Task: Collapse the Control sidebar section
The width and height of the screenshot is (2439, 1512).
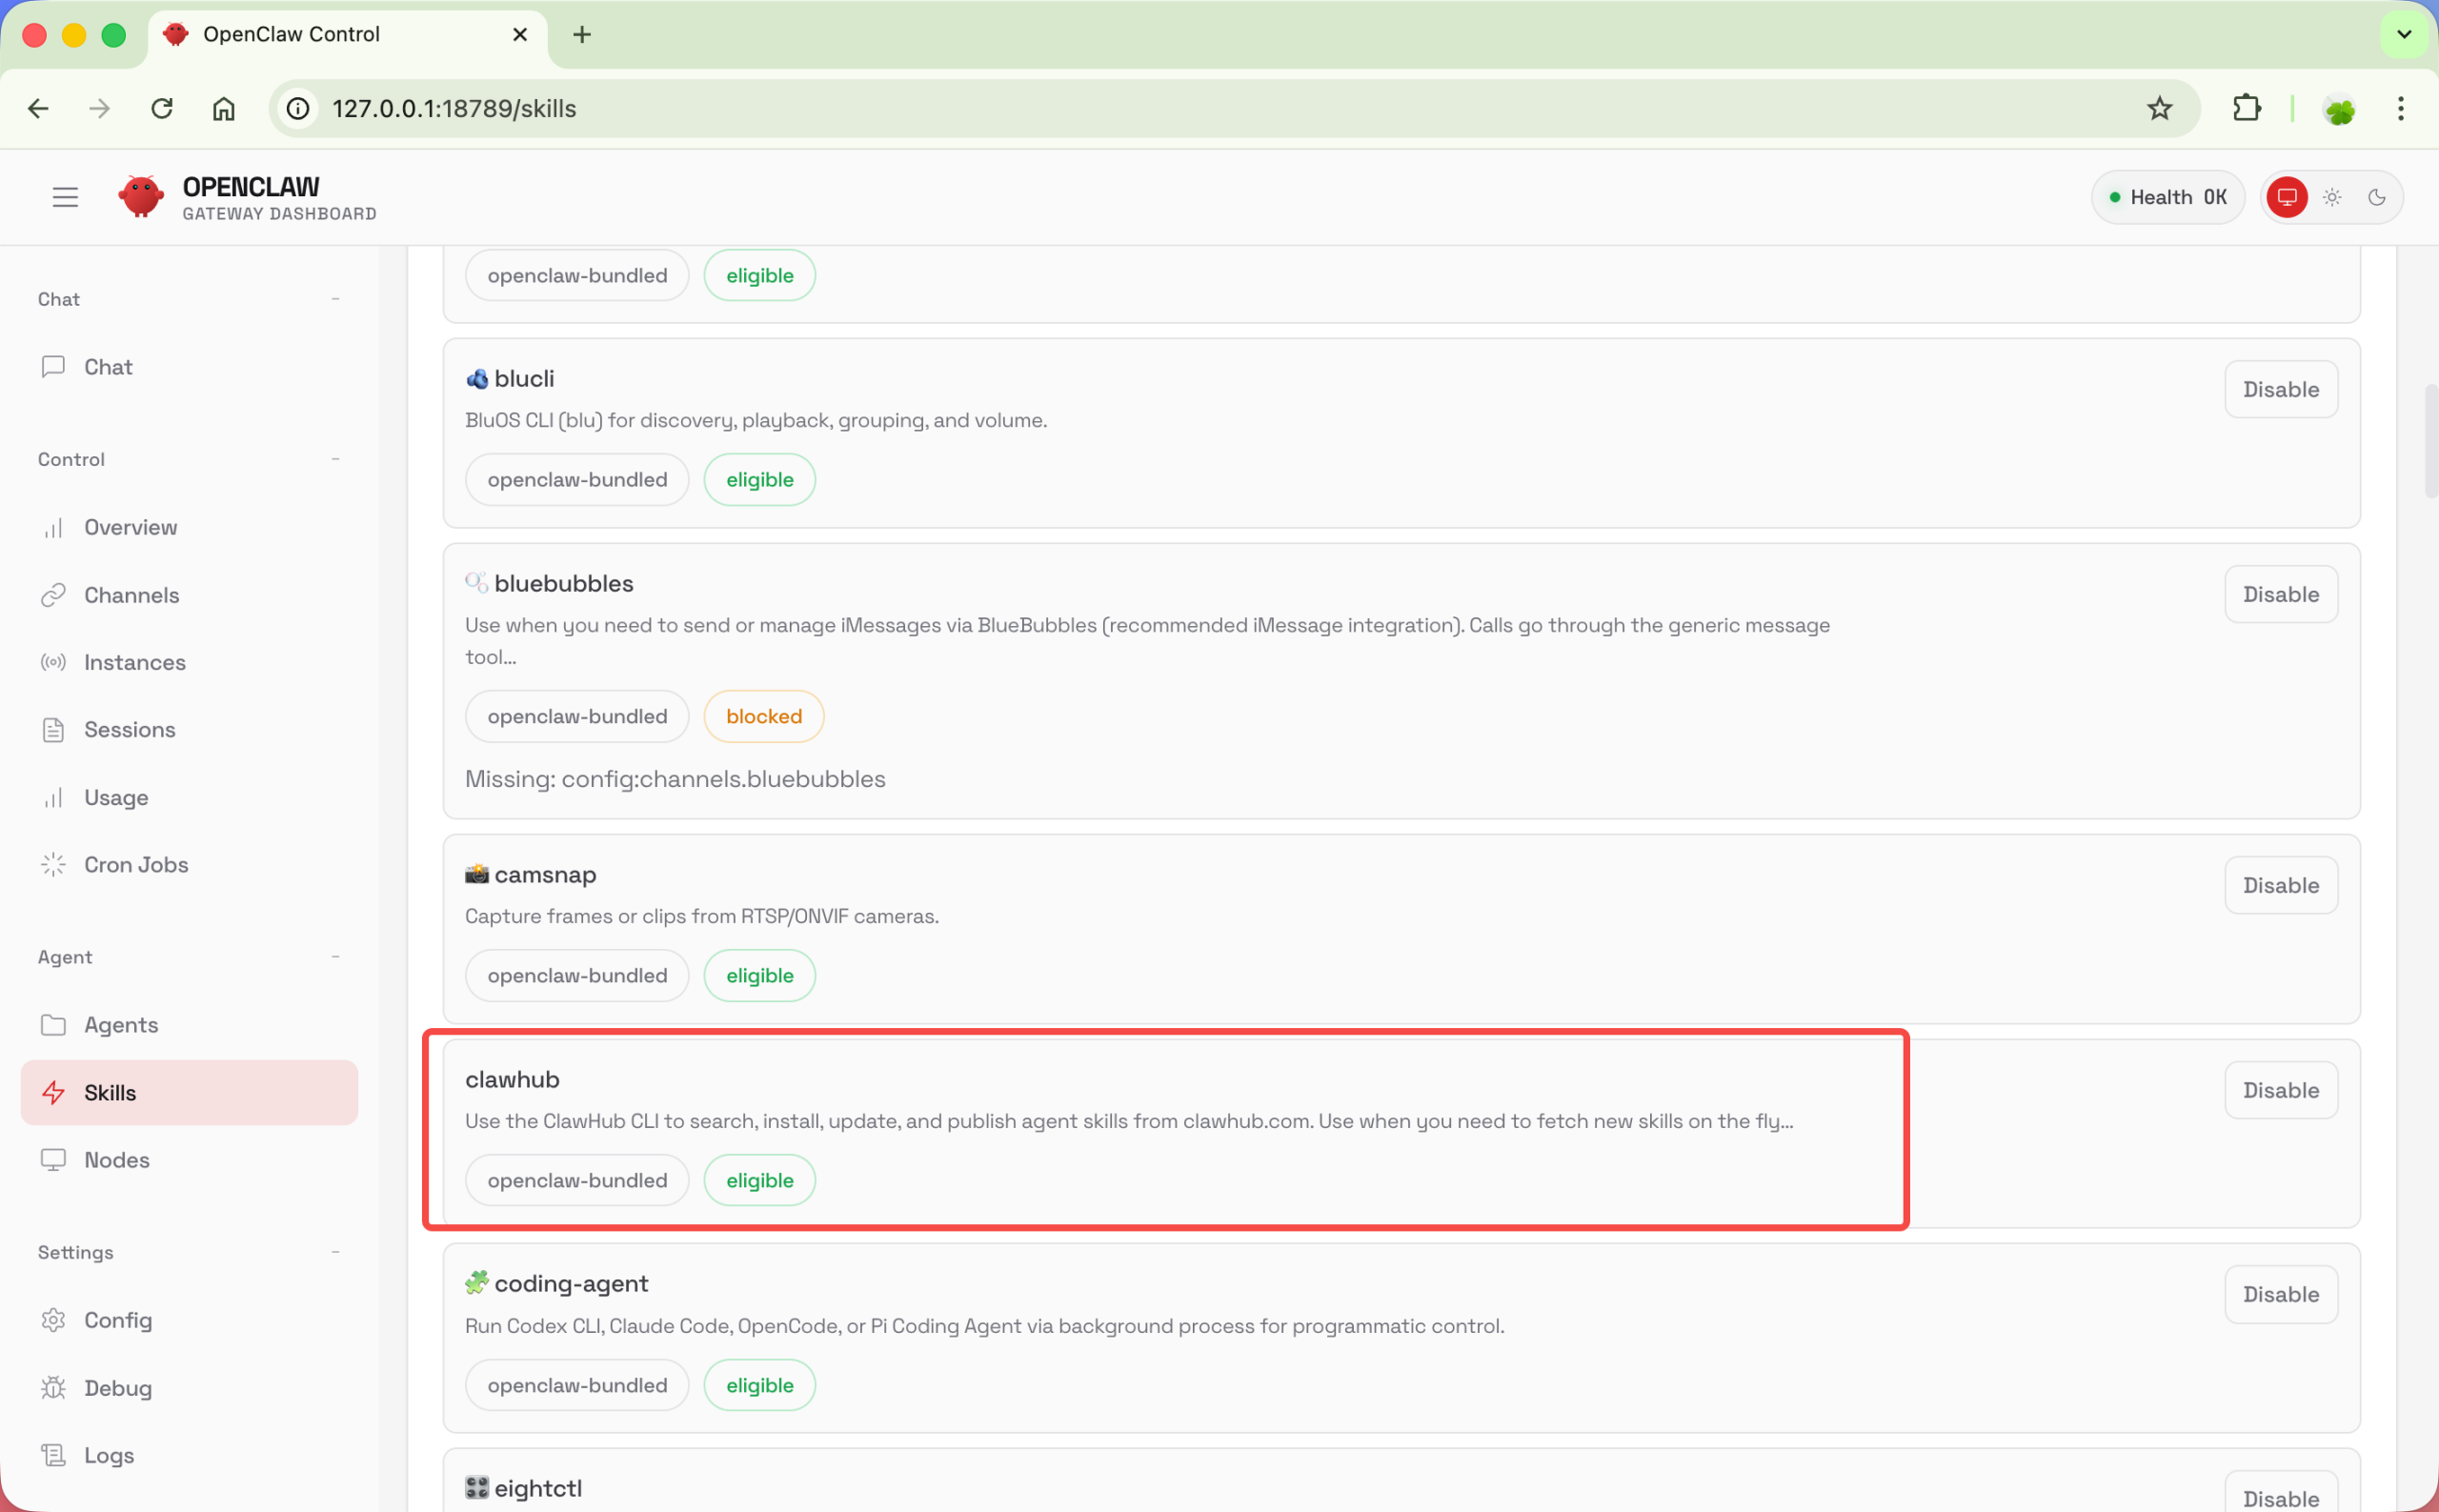Action: pos(335,459)
